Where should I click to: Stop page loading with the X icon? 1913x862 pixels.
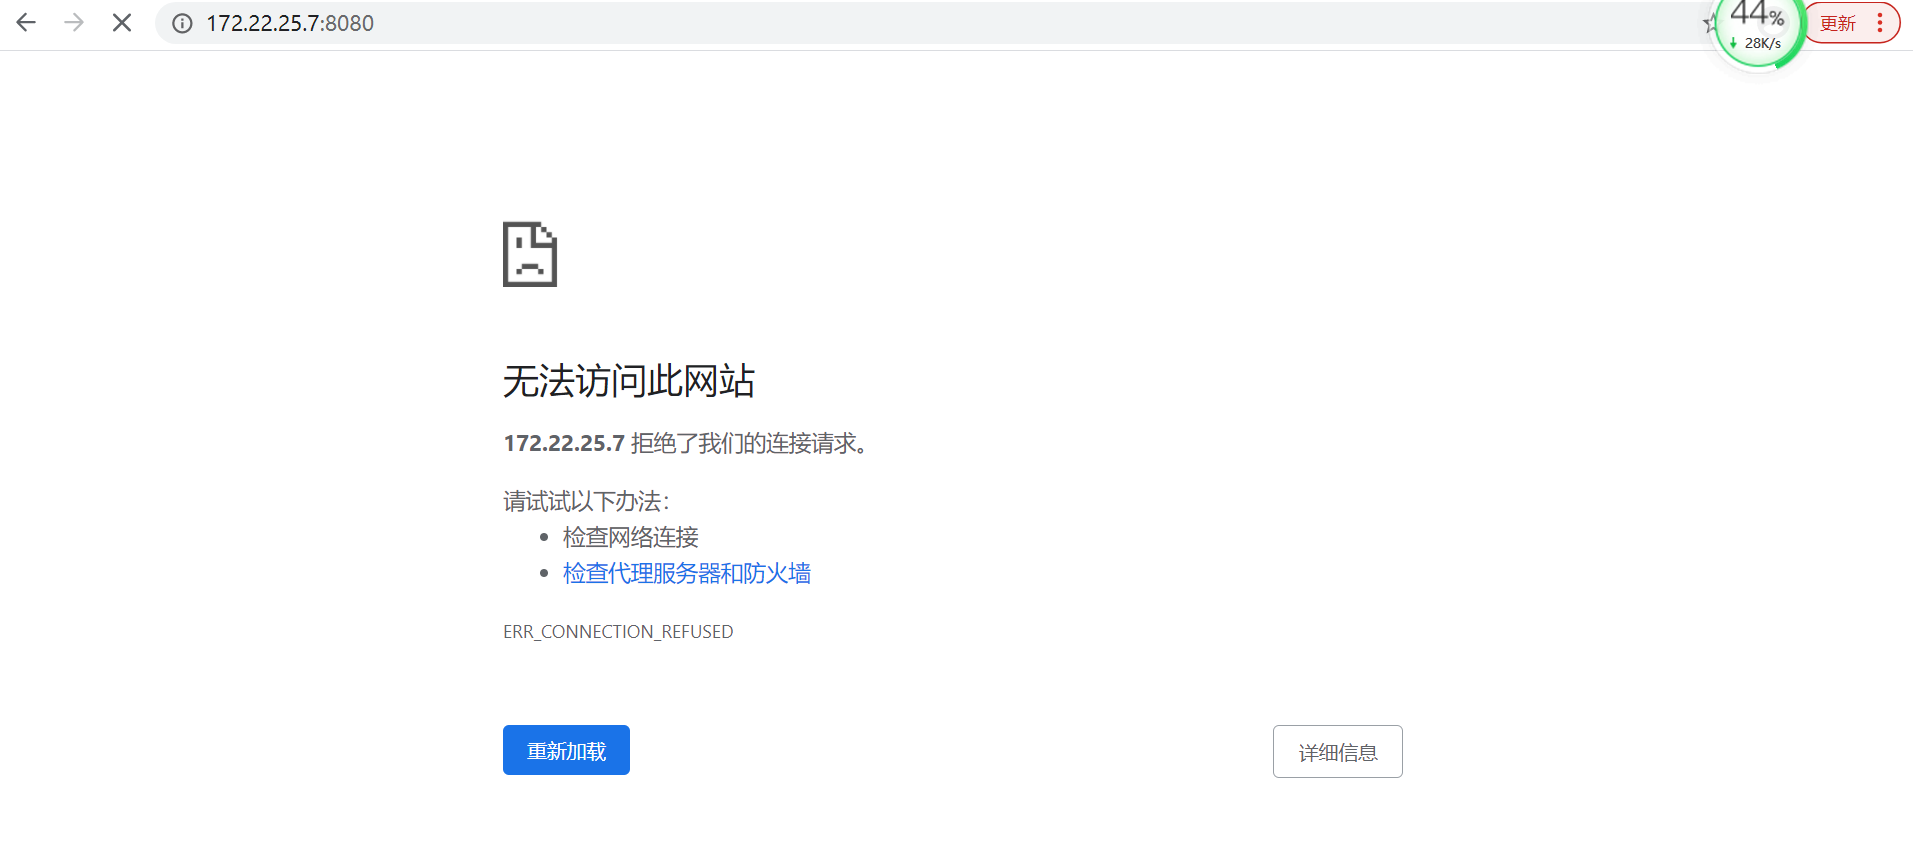point(122,23)
